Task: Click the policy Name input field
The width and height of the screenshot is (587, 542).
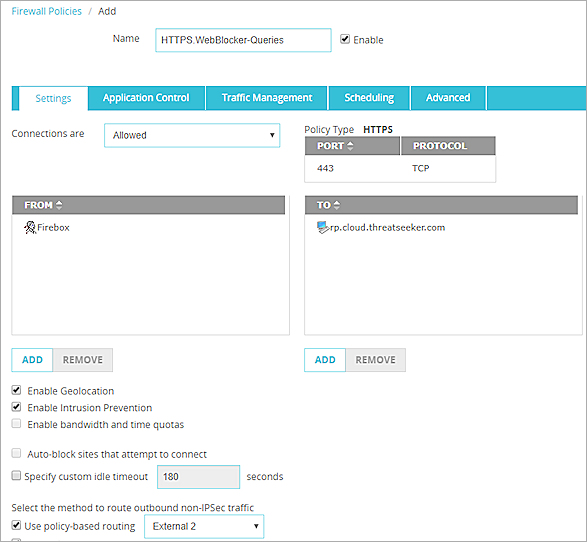Action: coord(243,40)
